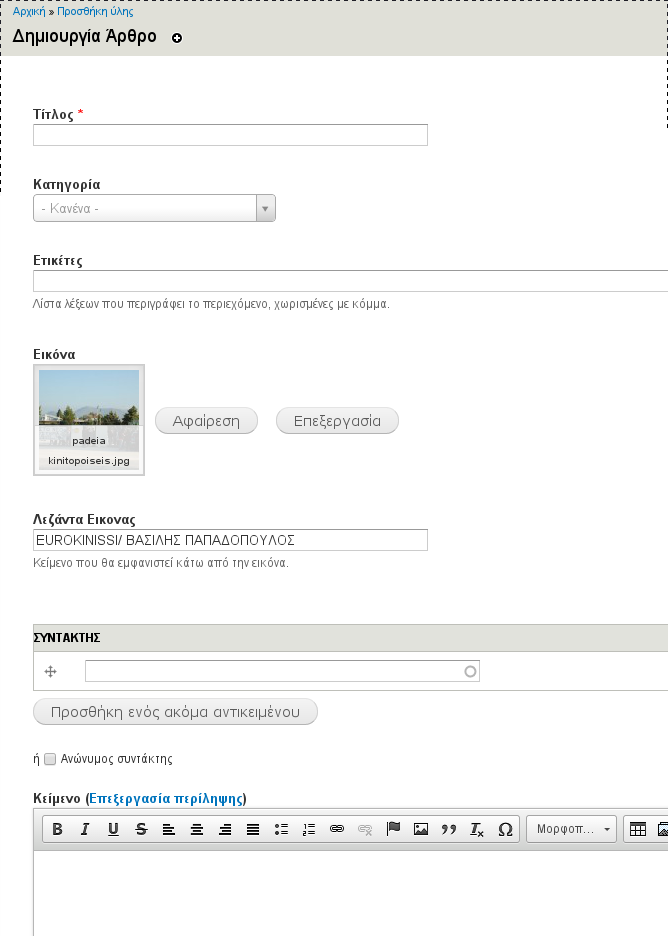The width and height of the screenshot is (668, 936).
Task: Click Προσθήκη ενός ακόμα αντικειμένου button
Action: (x=175, y=712)
